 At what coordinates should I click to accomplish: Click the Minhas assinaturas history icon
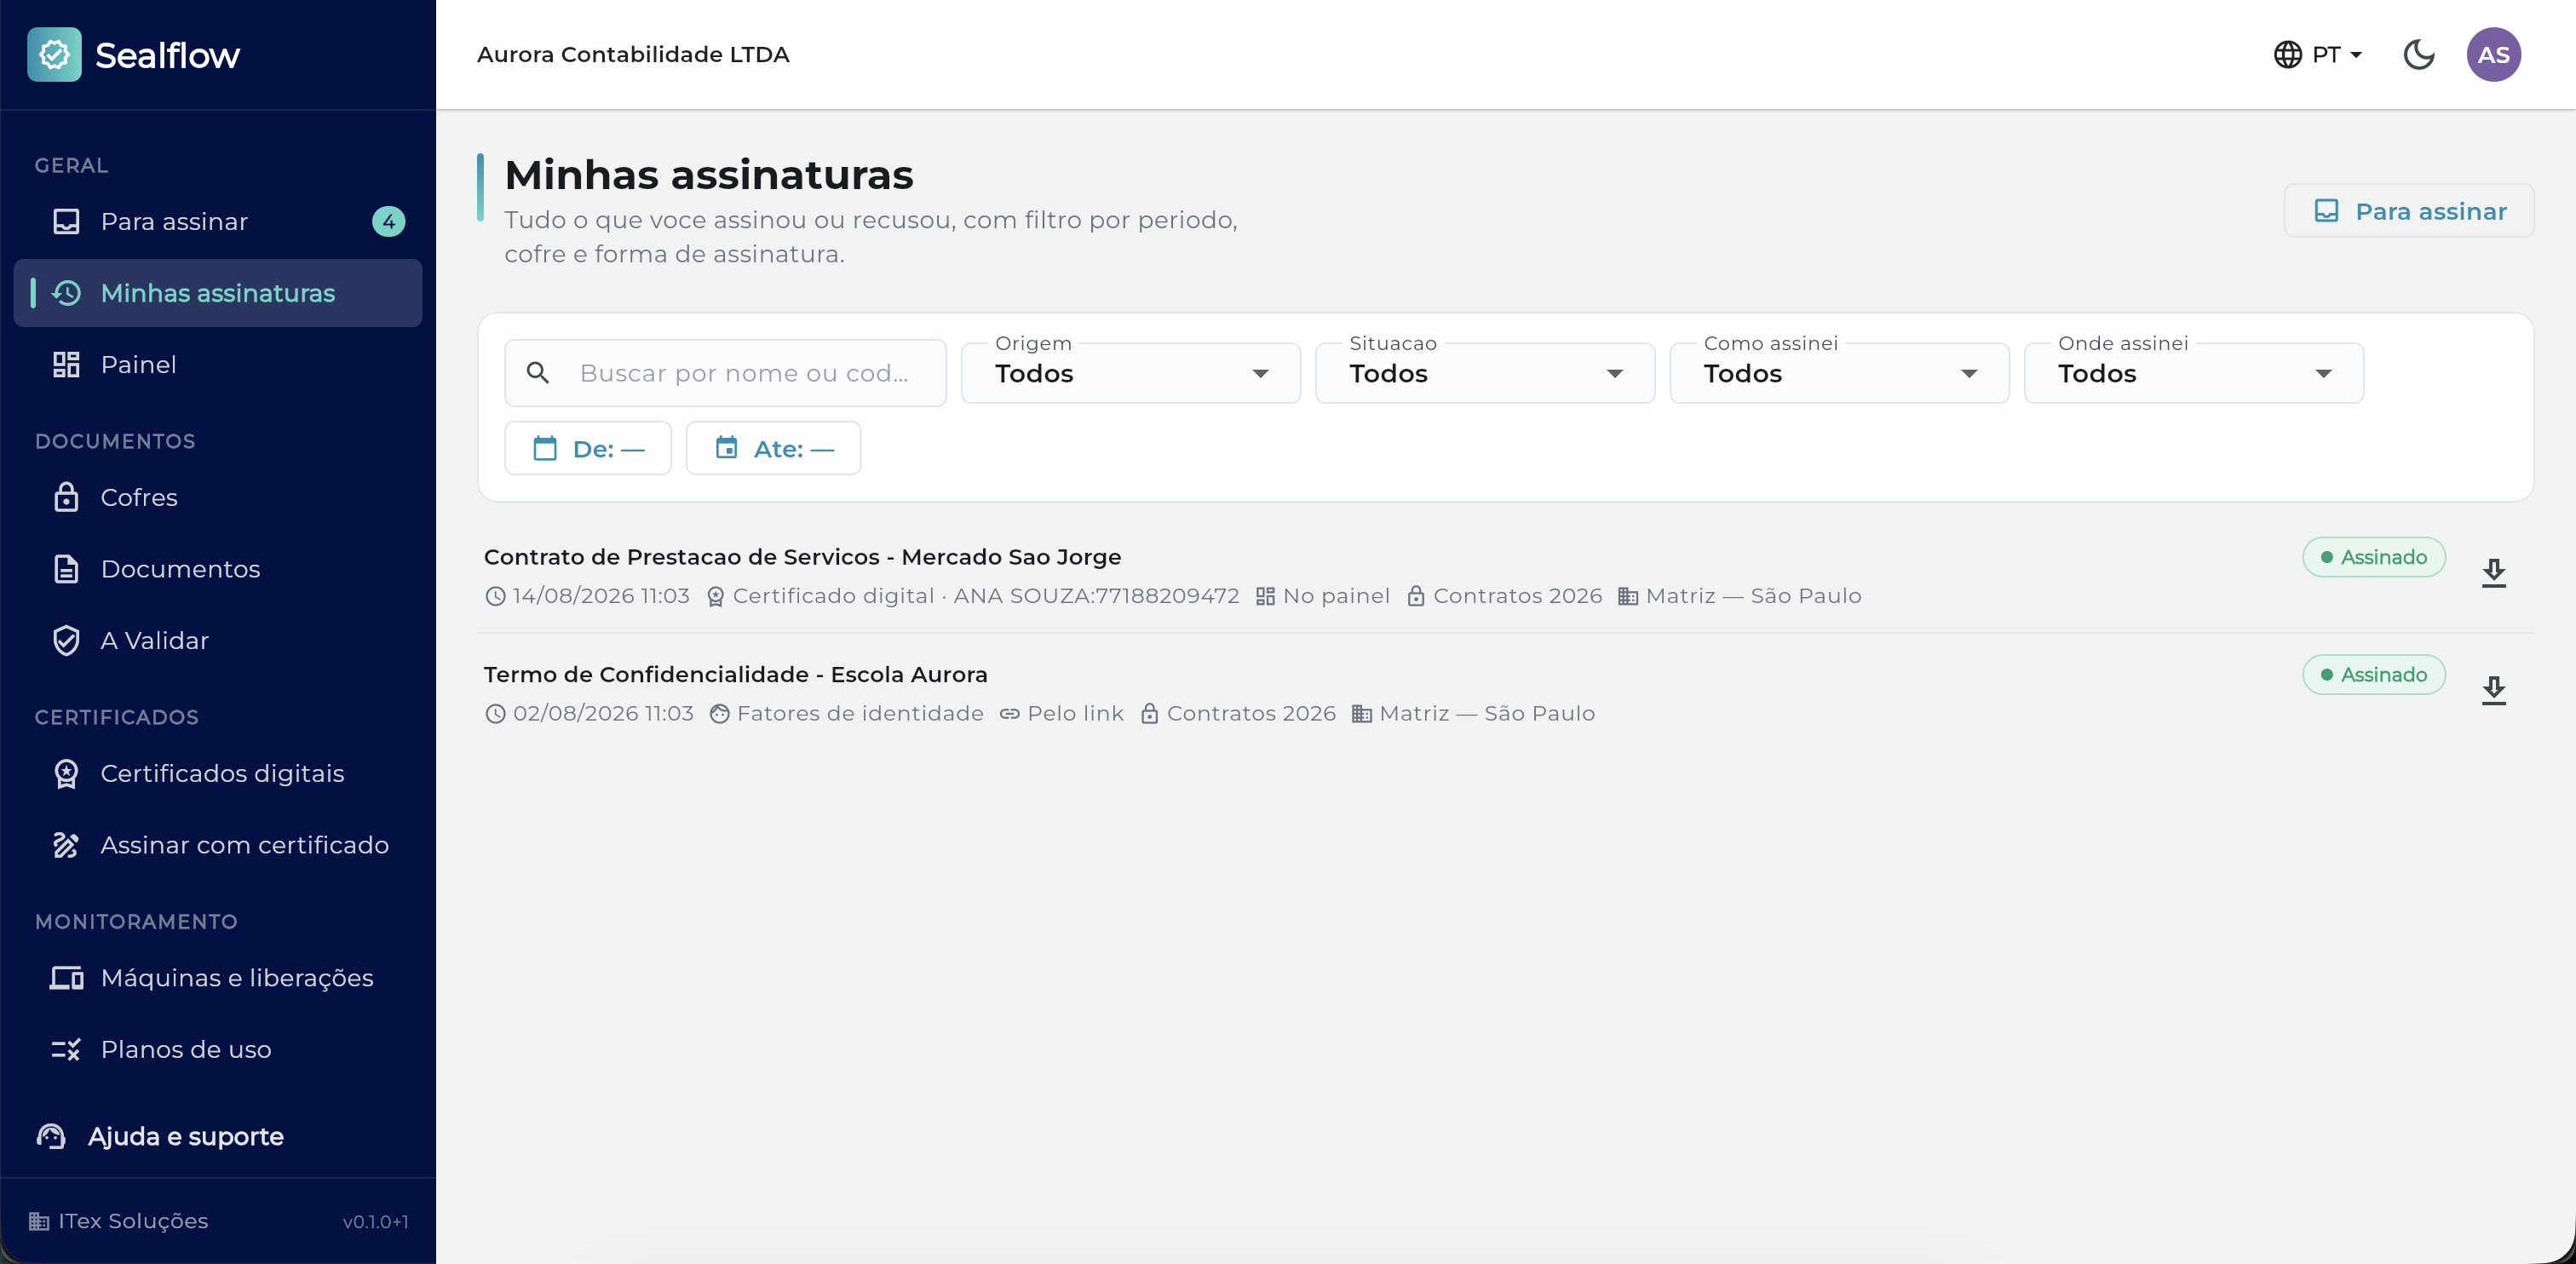[66, 293]
